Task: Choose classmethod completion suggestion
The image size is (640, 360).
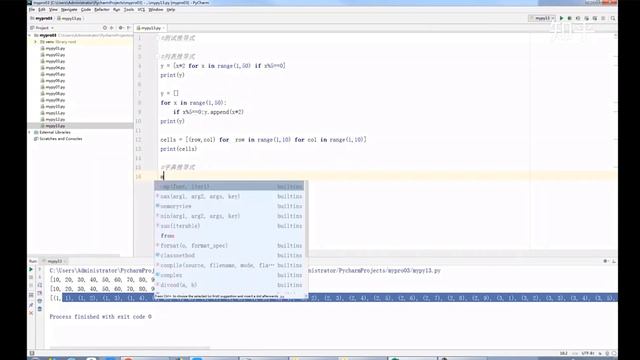Action: pos(229,255)
